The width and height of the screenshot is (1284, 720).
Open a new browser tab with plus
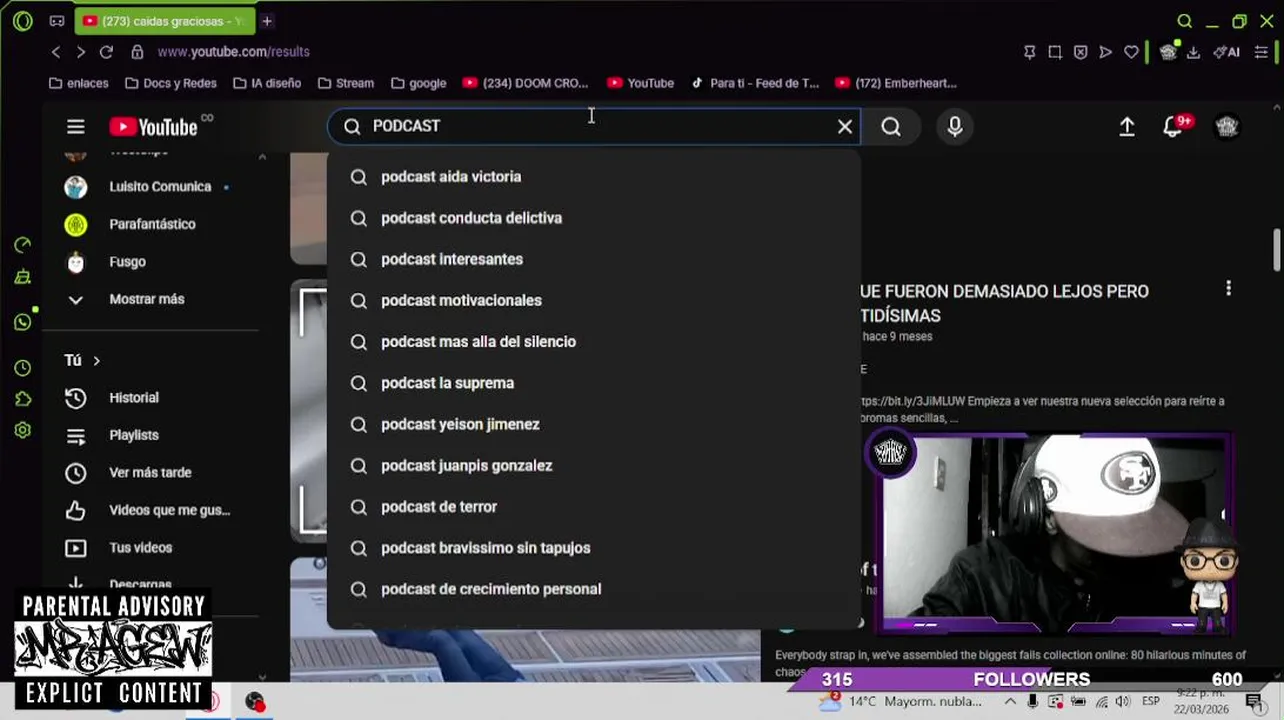pos(267,21)
